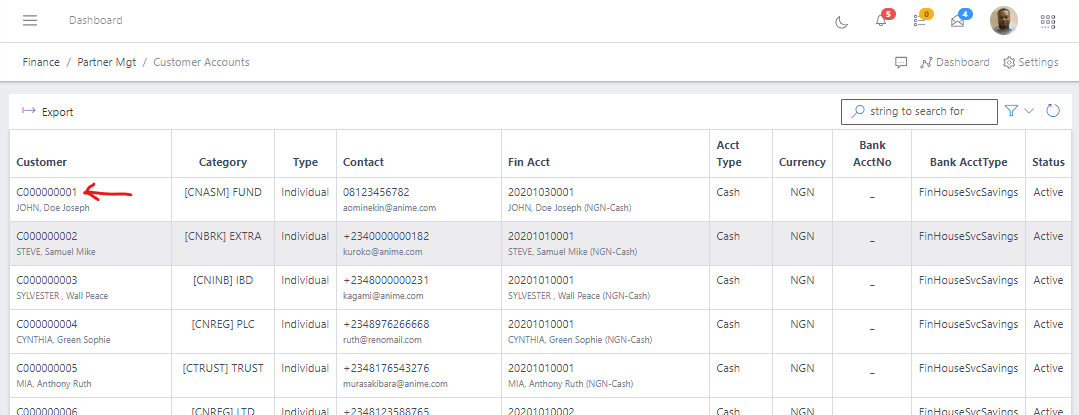This screenshot has width=1079, height=415.
Task: Click phone number +2348176543276
Action: coord(386,368)
